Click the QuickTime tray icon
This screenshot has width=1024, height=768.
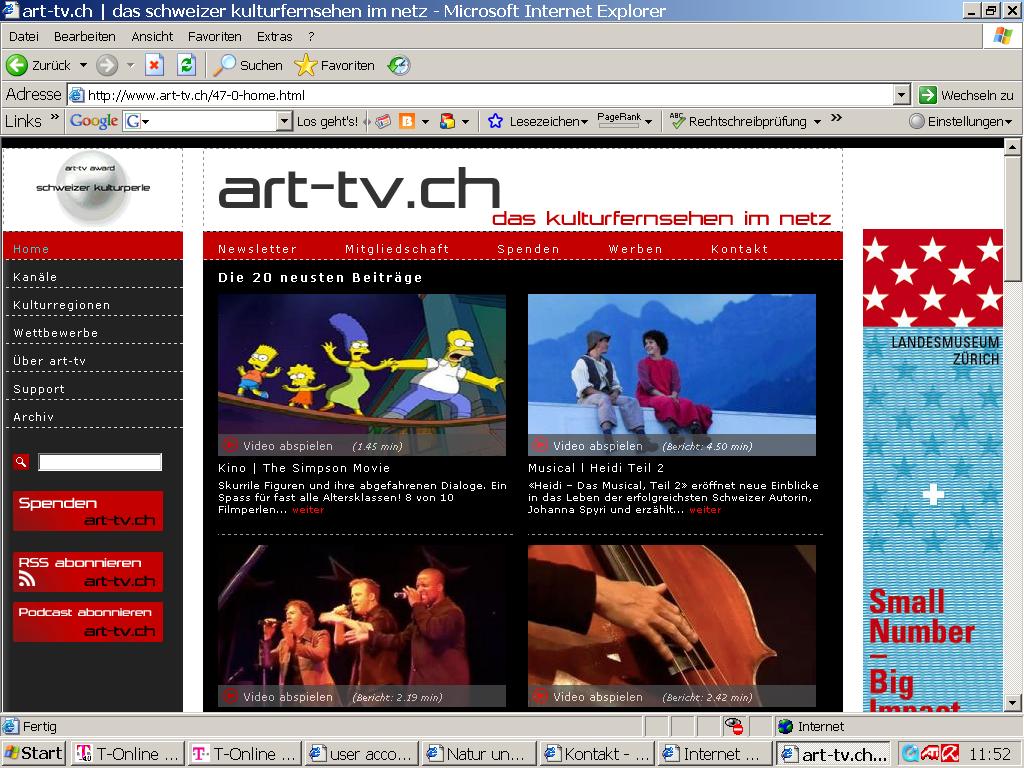(x=909, y=752)
